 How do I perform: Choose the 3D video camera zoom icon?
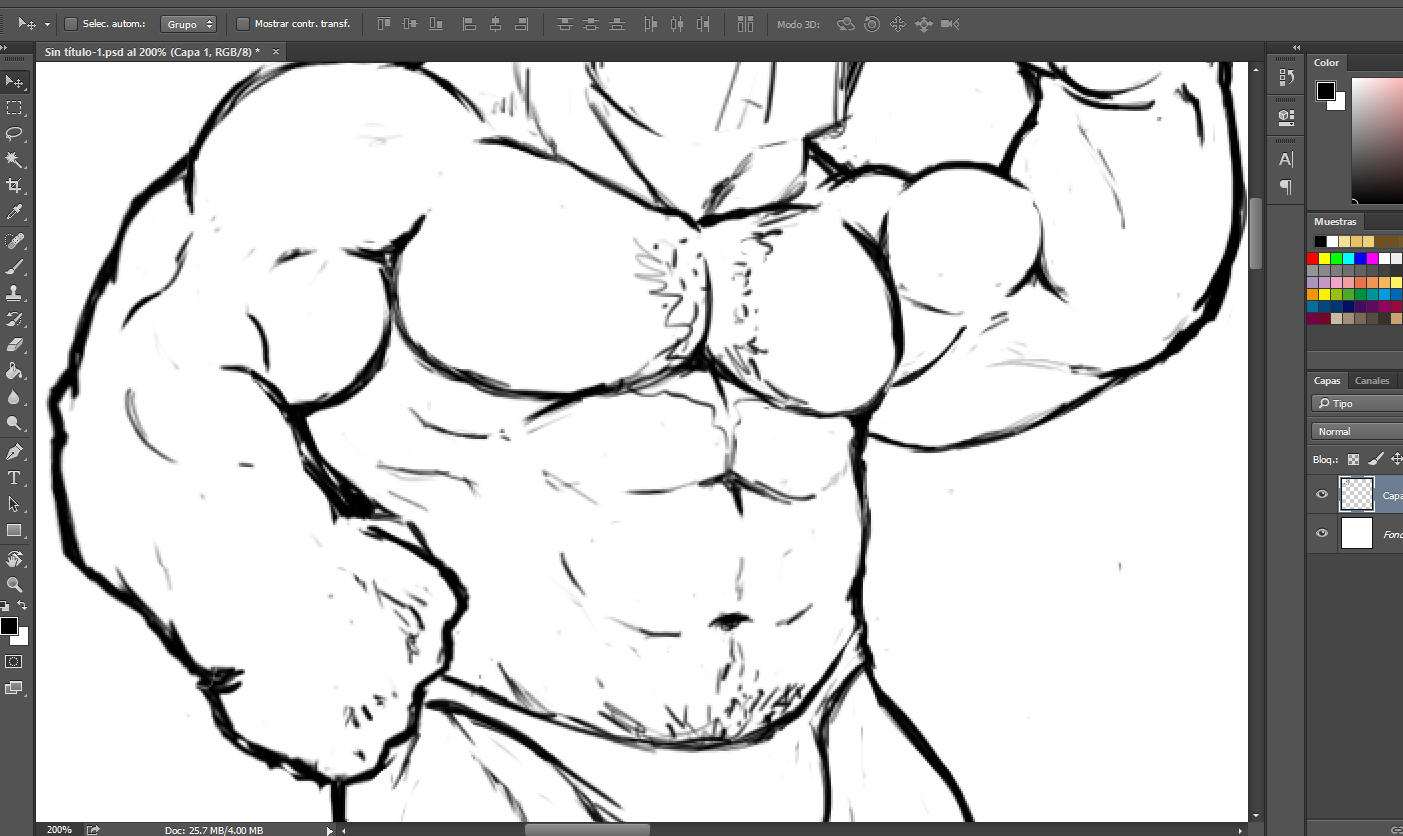click(950, 24)
